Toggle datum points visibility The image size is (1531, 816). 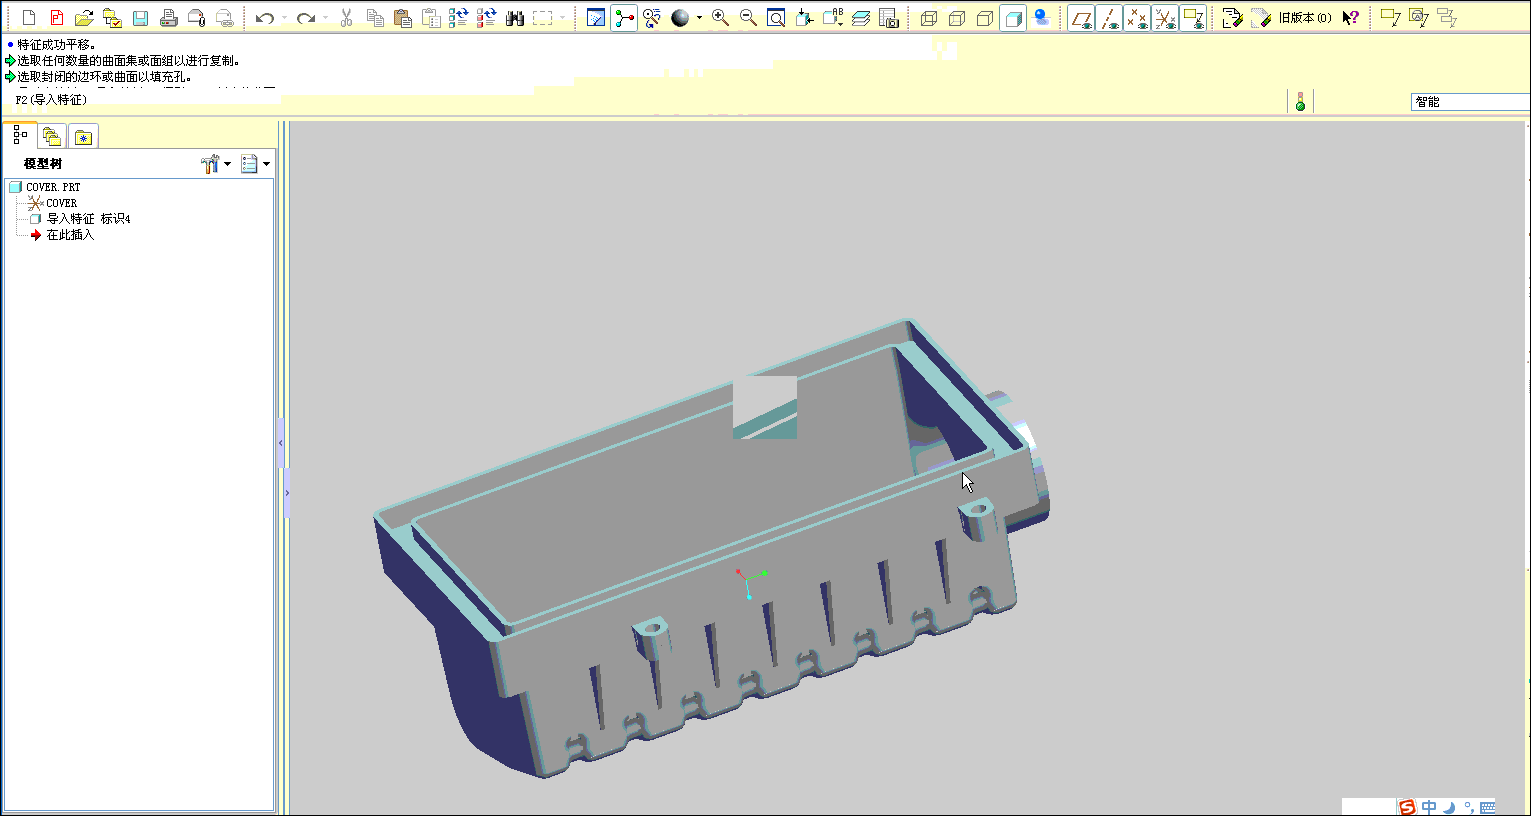click(x=1137, y=18)
